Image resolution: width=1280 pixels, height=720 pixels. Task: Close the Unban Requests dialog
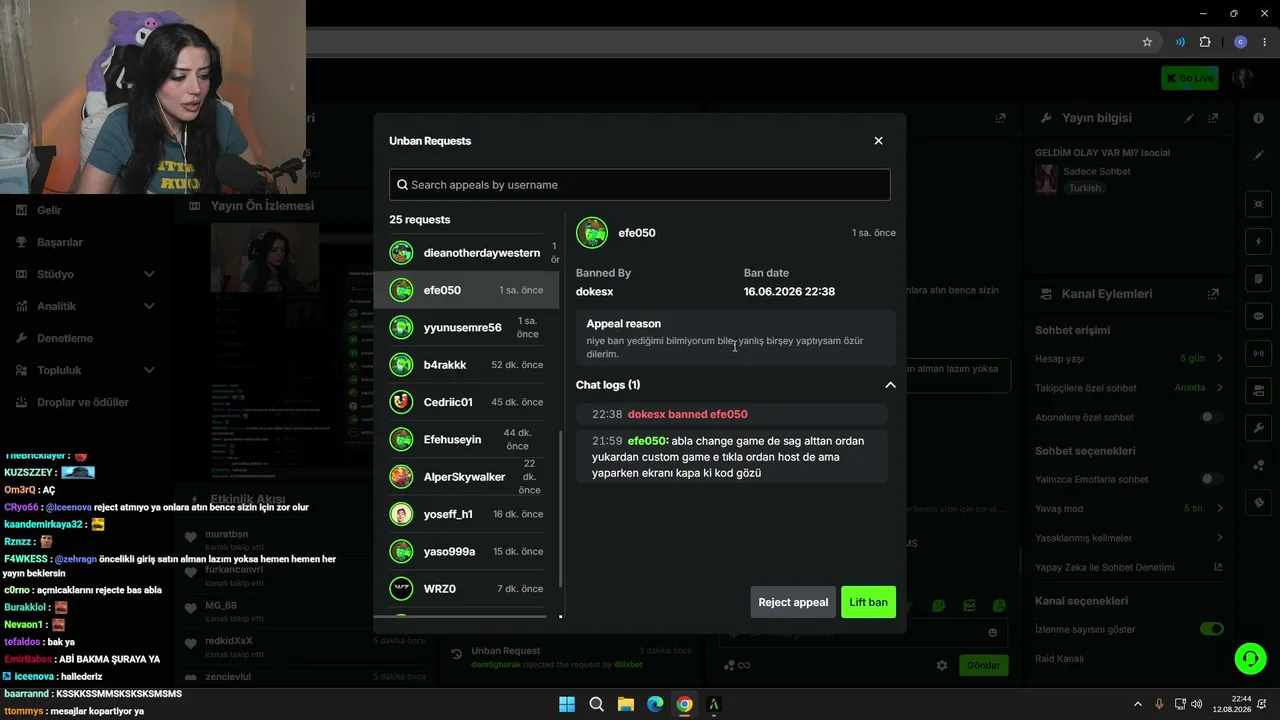[878, 141]
